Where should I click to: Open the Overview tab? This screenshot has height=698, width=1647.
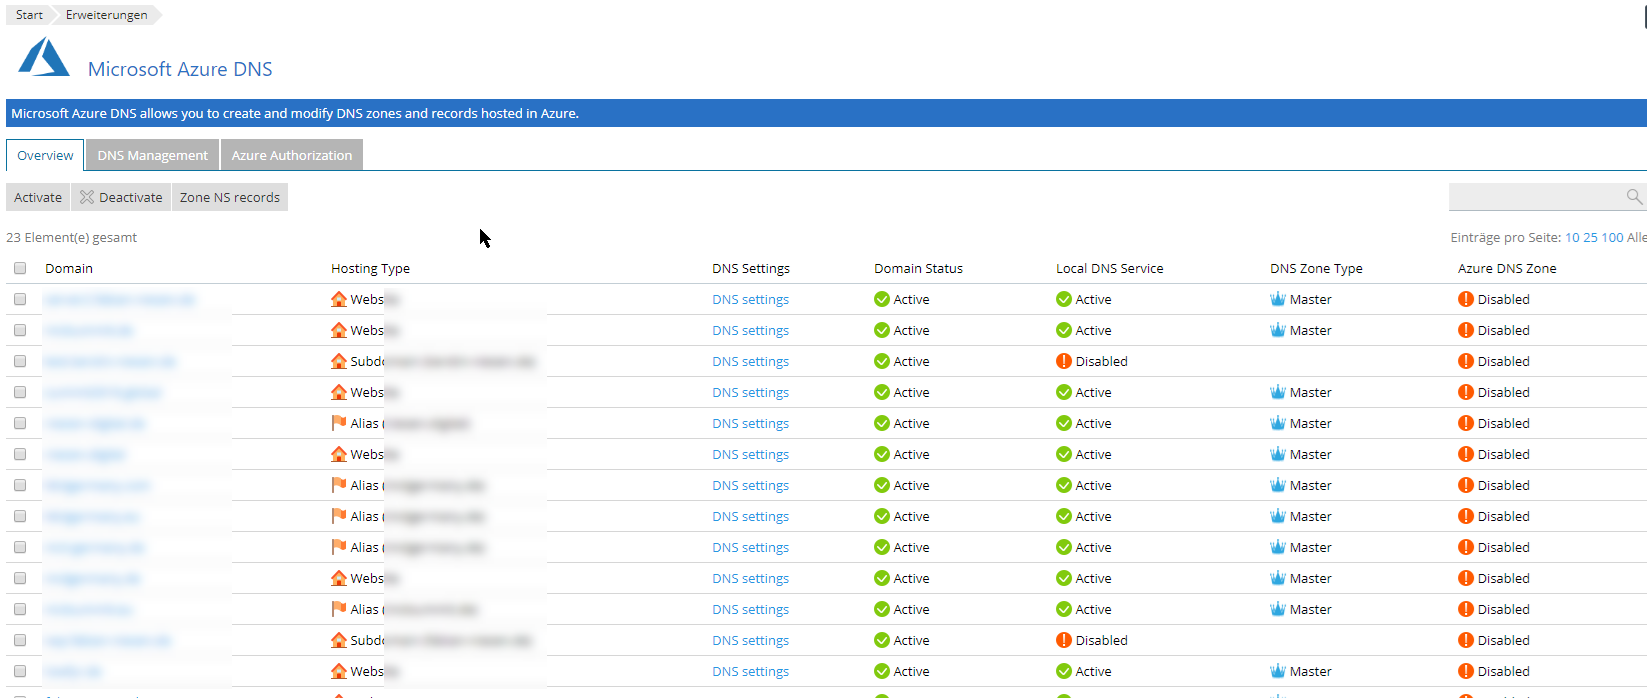pyautogui.click(x=45, y=155)
